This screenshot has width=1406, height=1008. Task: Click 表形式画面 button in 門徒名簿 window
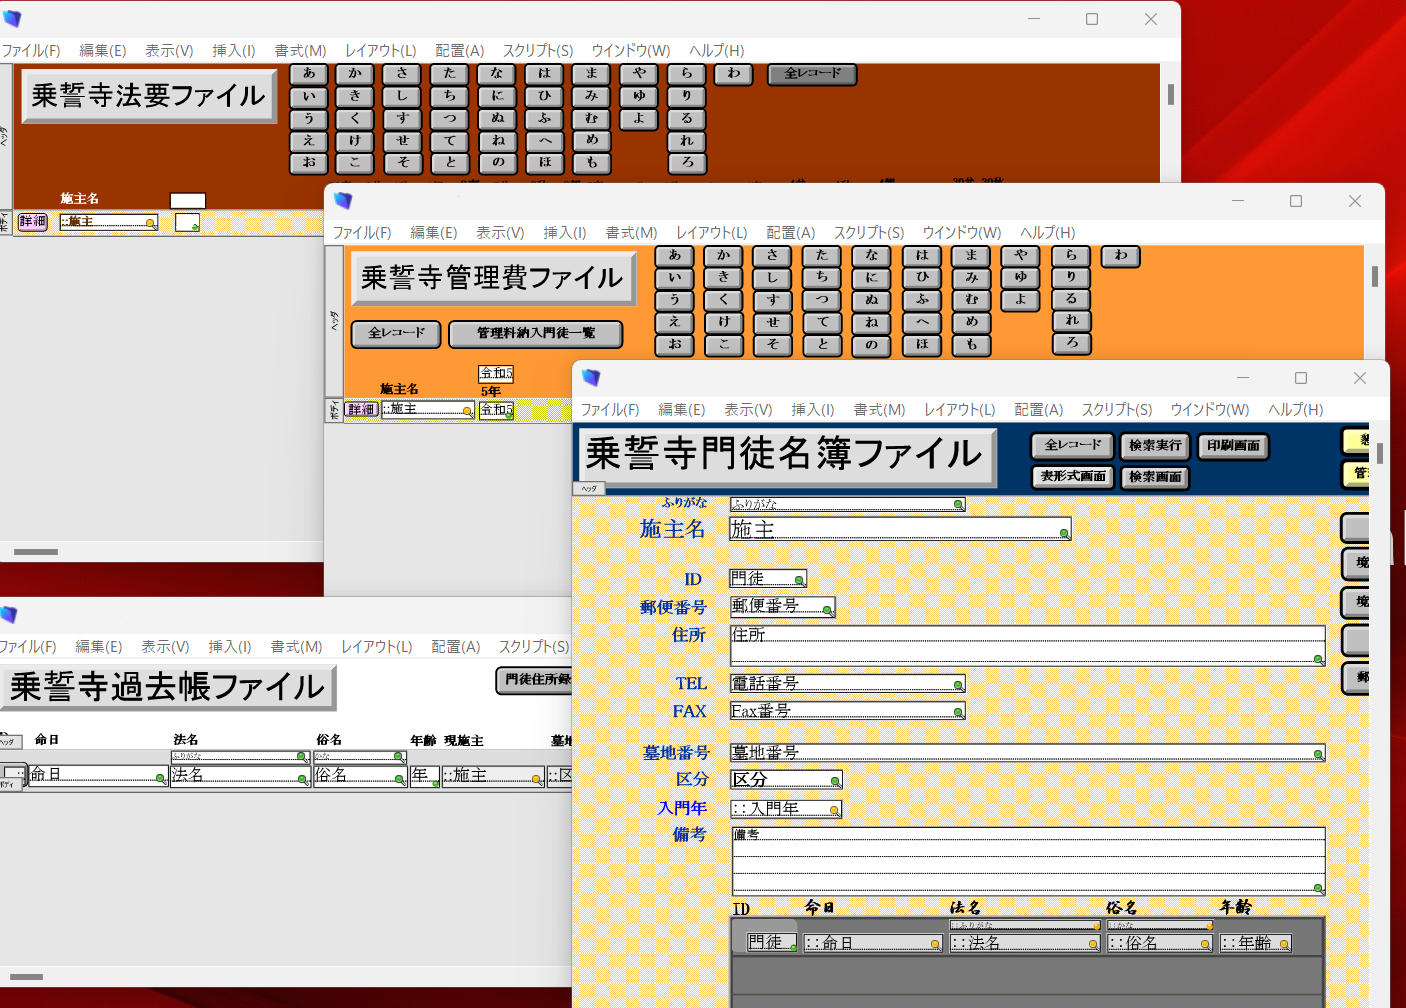pyautogui.click(x=1073, y=477)
